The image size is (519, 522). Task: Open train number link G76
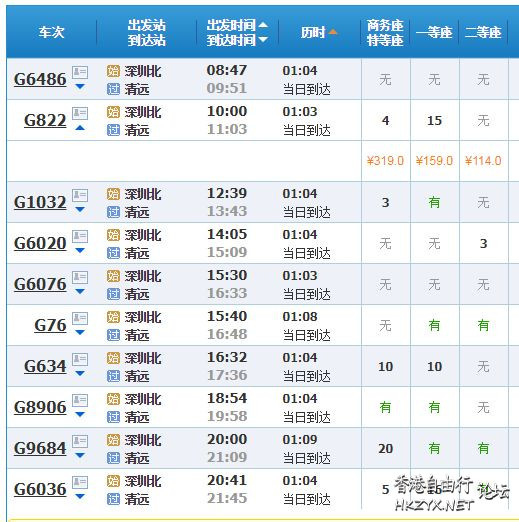(50, 325)
